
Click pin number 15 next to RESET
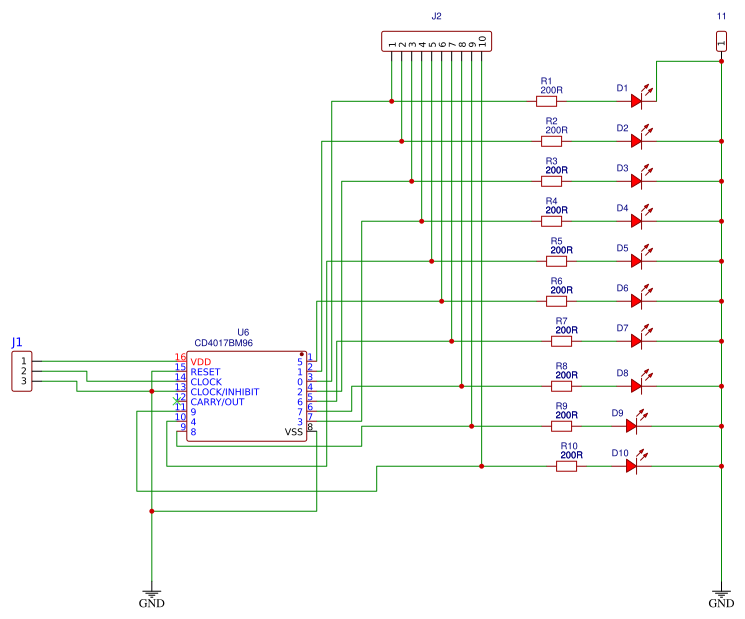click(x=180, y=367)
